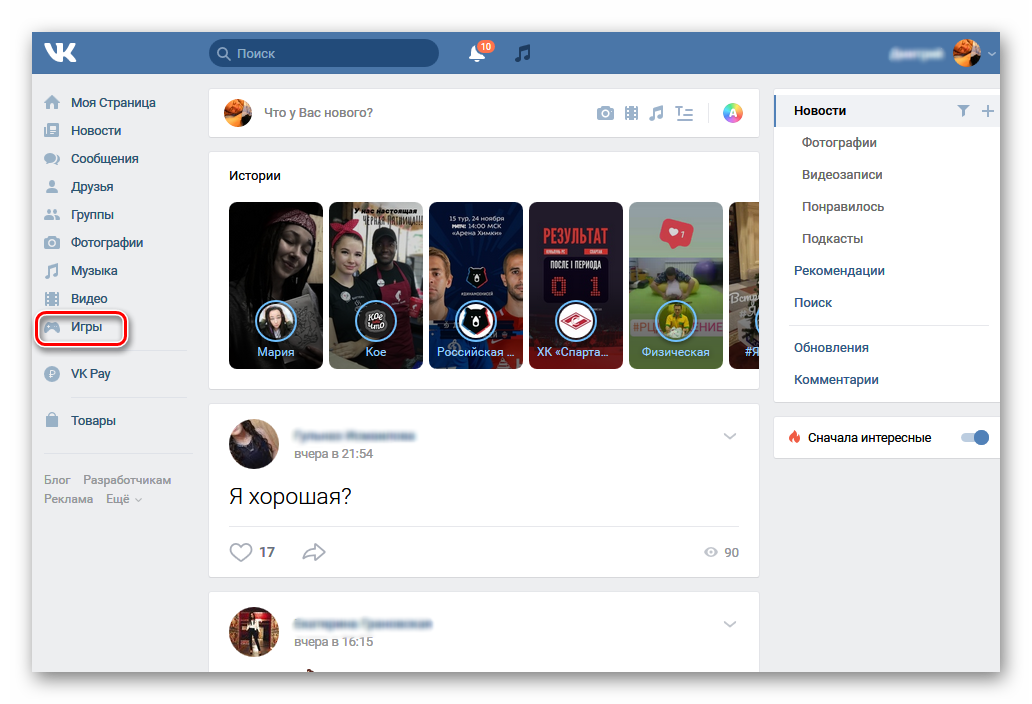Click the VK logo in header

[x=60, y=53]
